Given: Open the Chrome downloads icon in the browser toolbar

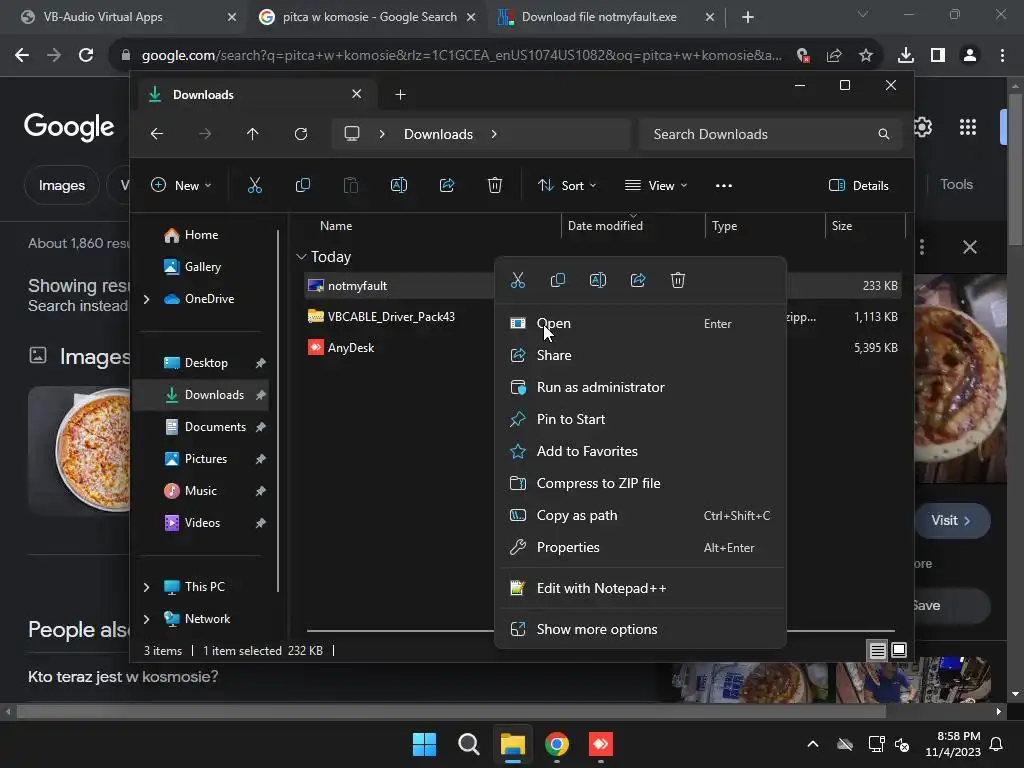Looking at the screenshot, I should [x=905, y=56].
